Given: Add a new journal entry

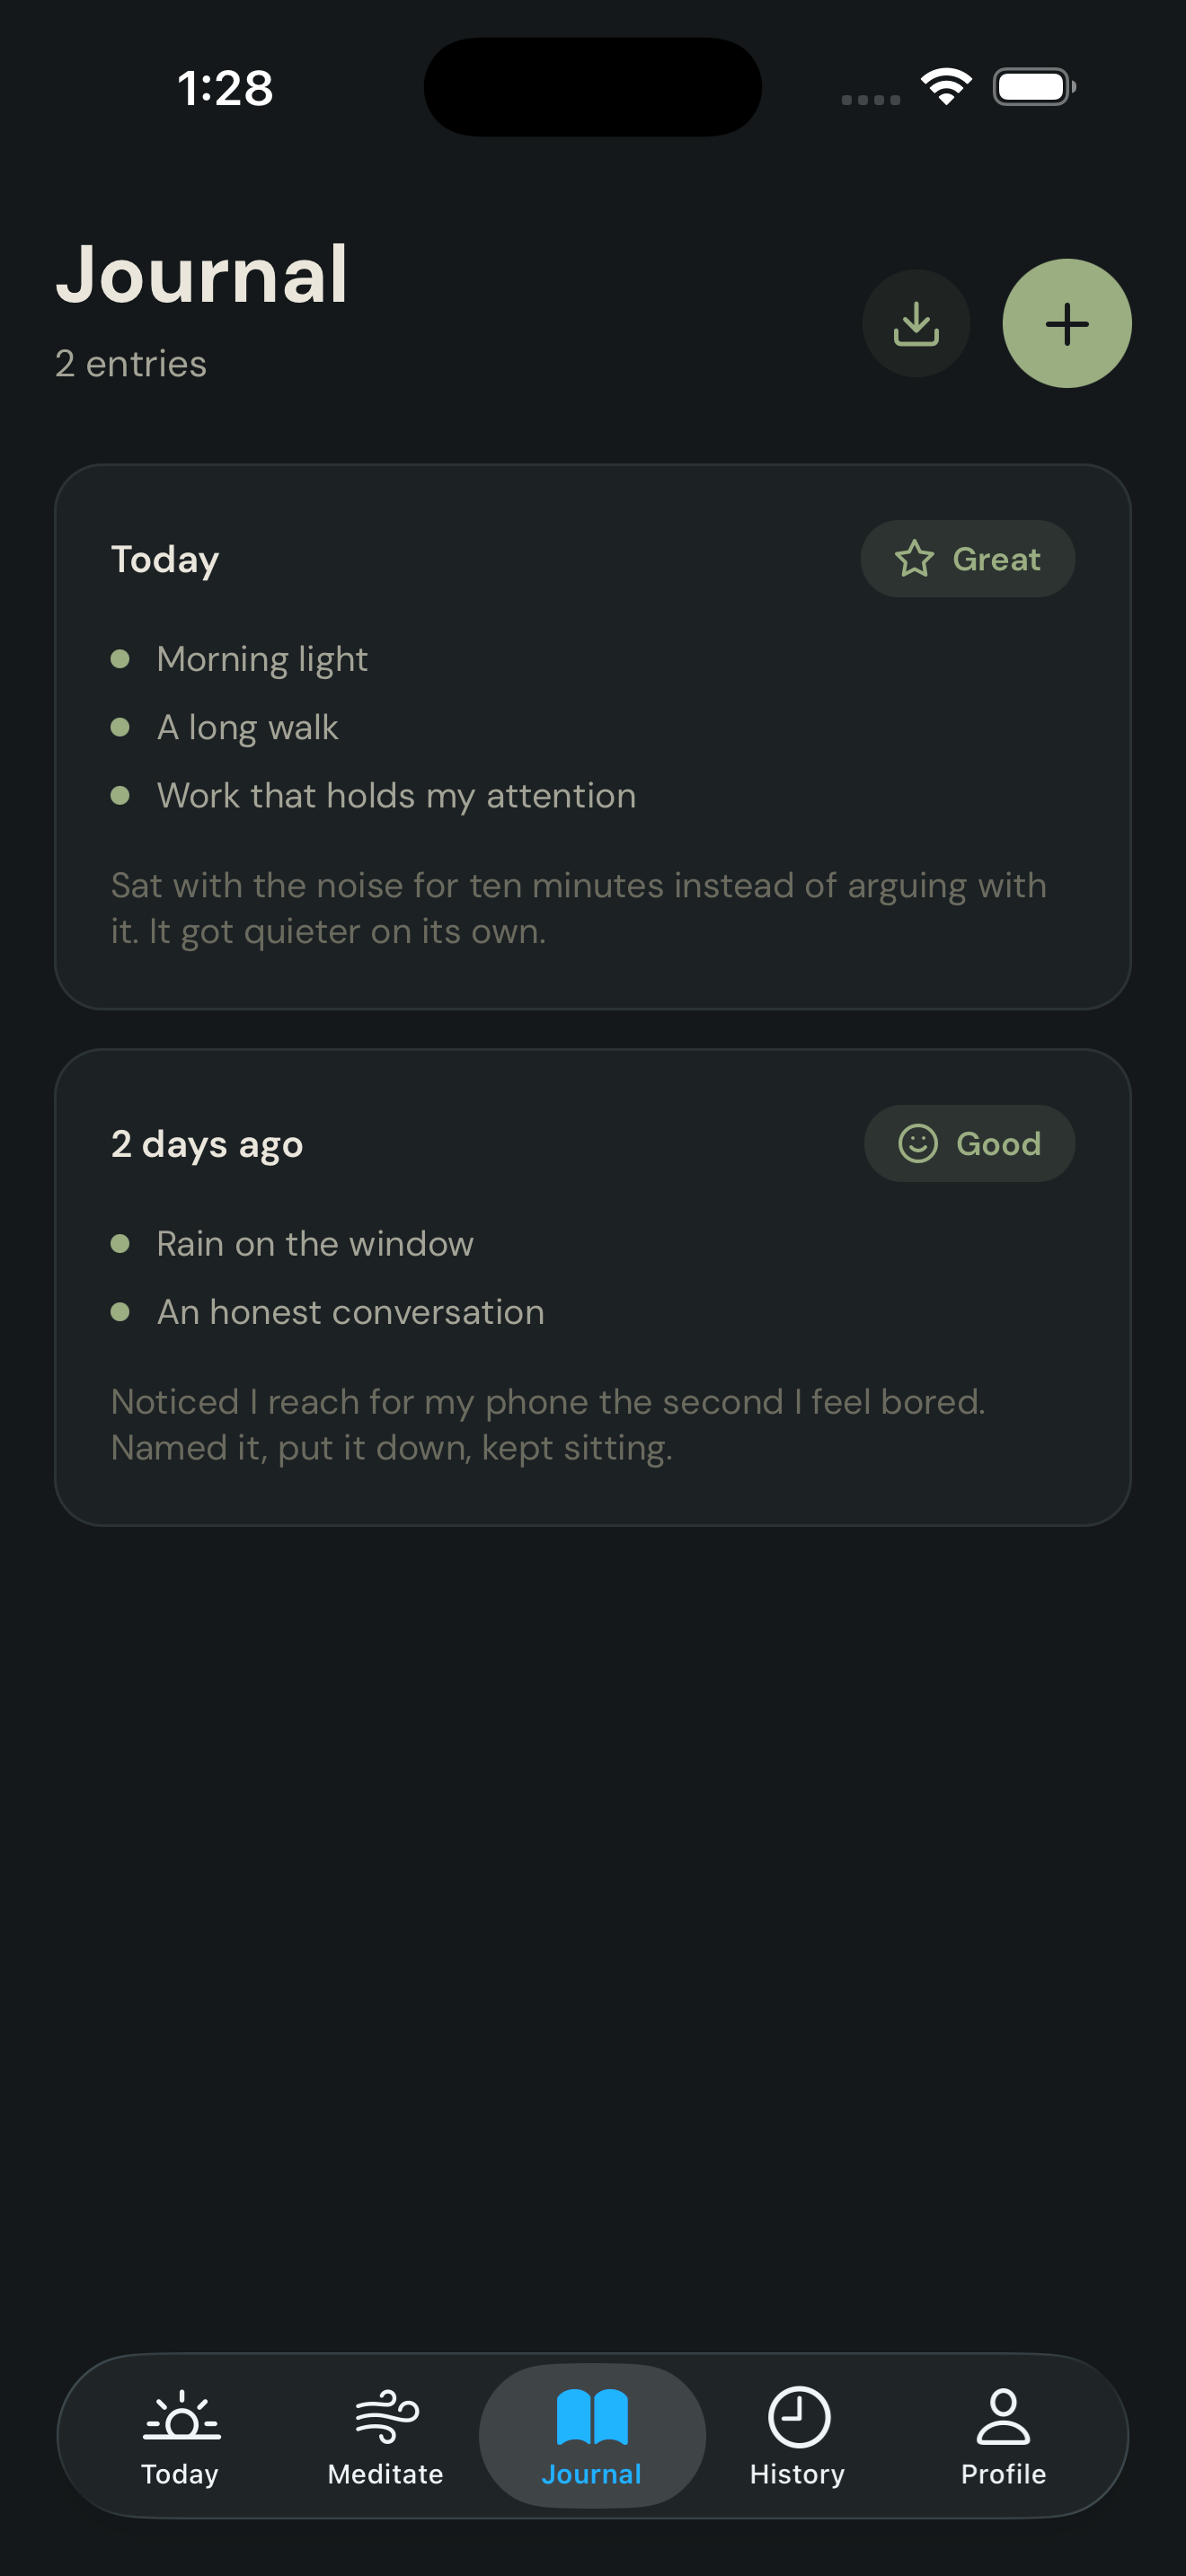Looking at the screenshot, I should click(x=1067, y=323).
